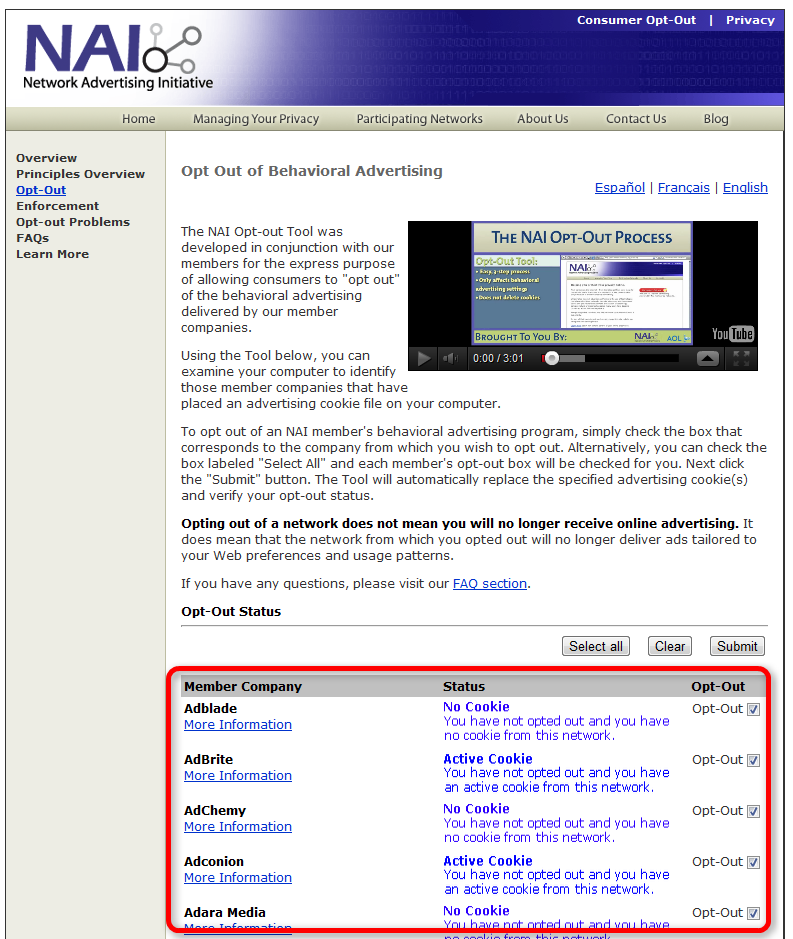This screenshot has width=793, height=939.
Task: Click the NAI Network Advertising Initiative logo
Action: [x=117, y=56]
